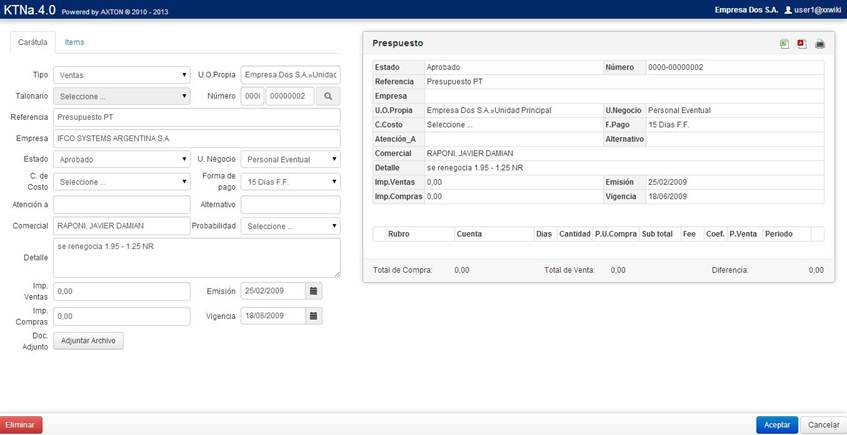This screenshot has width=847, height=435.
Task: Click the Referencia input field
Action: (x=196, y=117)
